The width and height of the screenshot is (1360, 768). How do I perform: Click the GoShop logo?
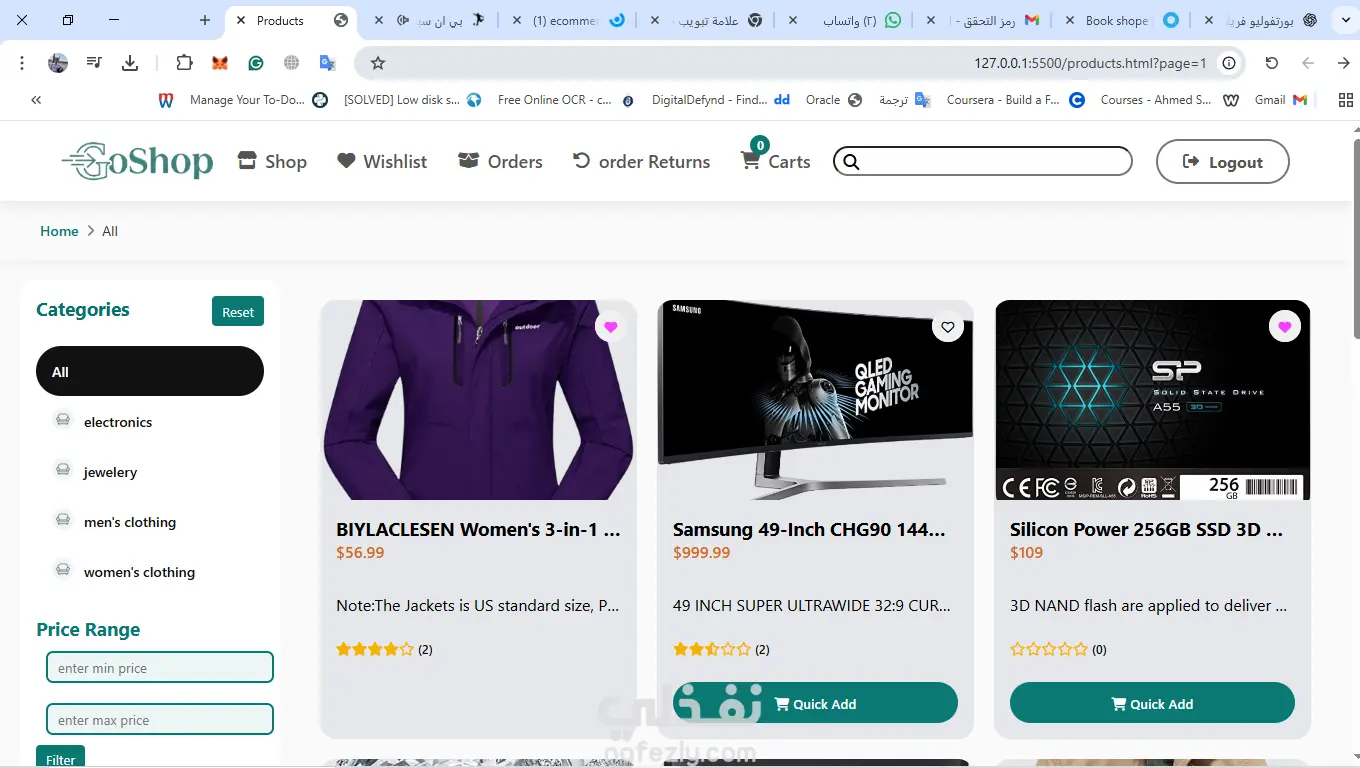137,161
